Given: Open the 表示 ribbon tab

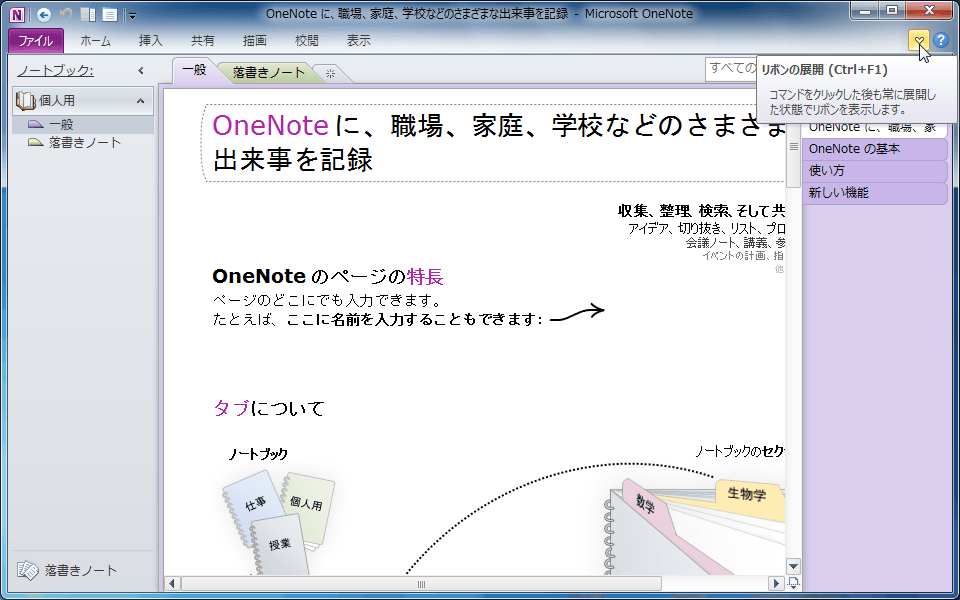Looking at the screenshot, I should (359, 41).
